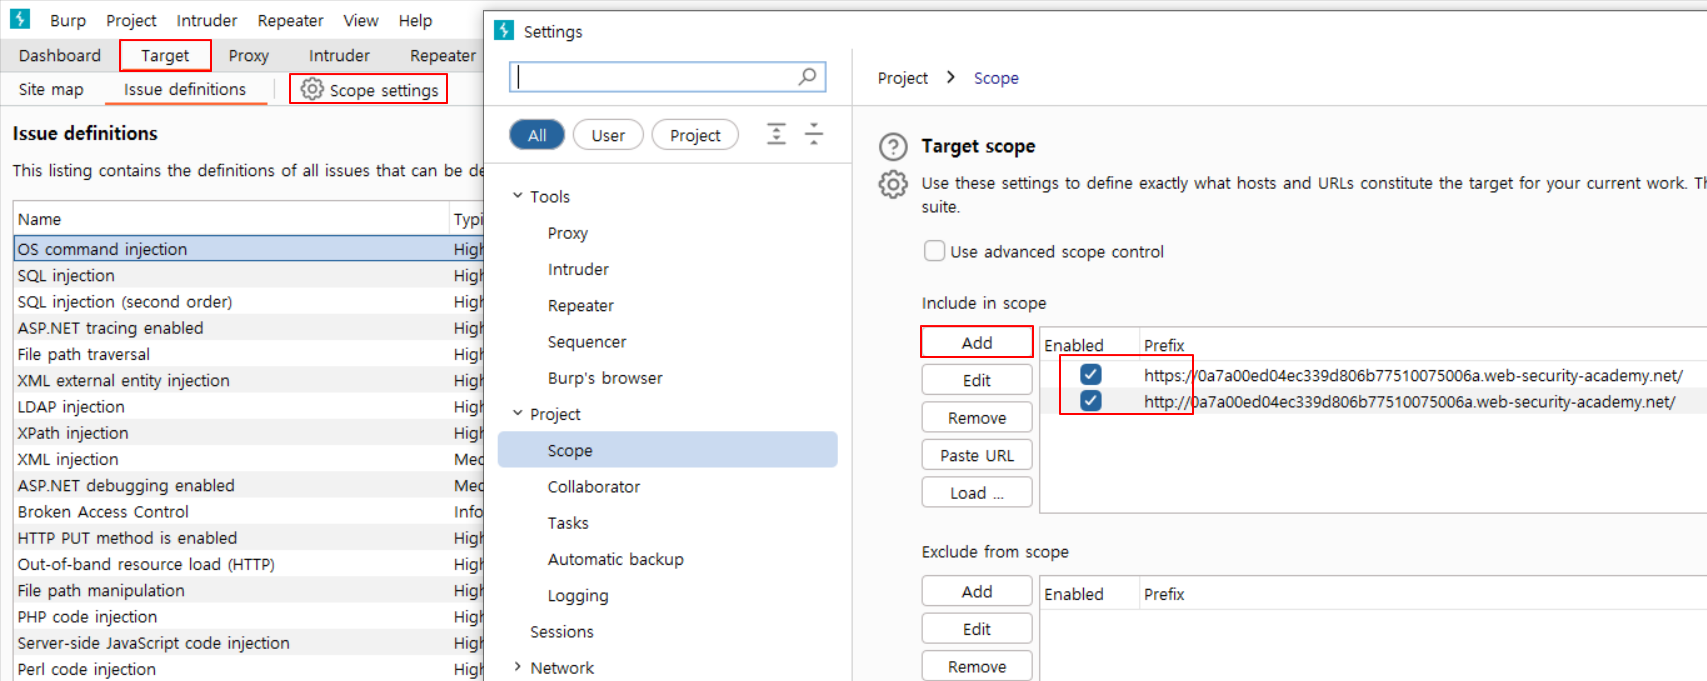Open the Site map sub-tab

click(x=51, y=89)
